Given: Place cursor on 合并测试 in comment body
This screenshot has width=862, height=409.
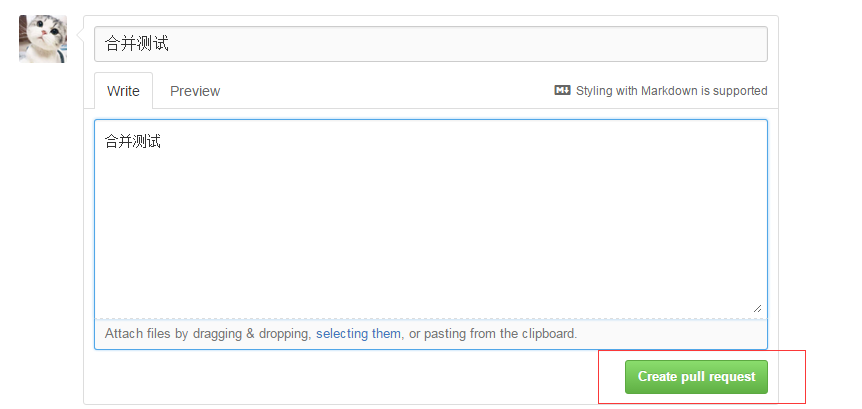Looking at the screenshot, I should click(x=132, y=141).
